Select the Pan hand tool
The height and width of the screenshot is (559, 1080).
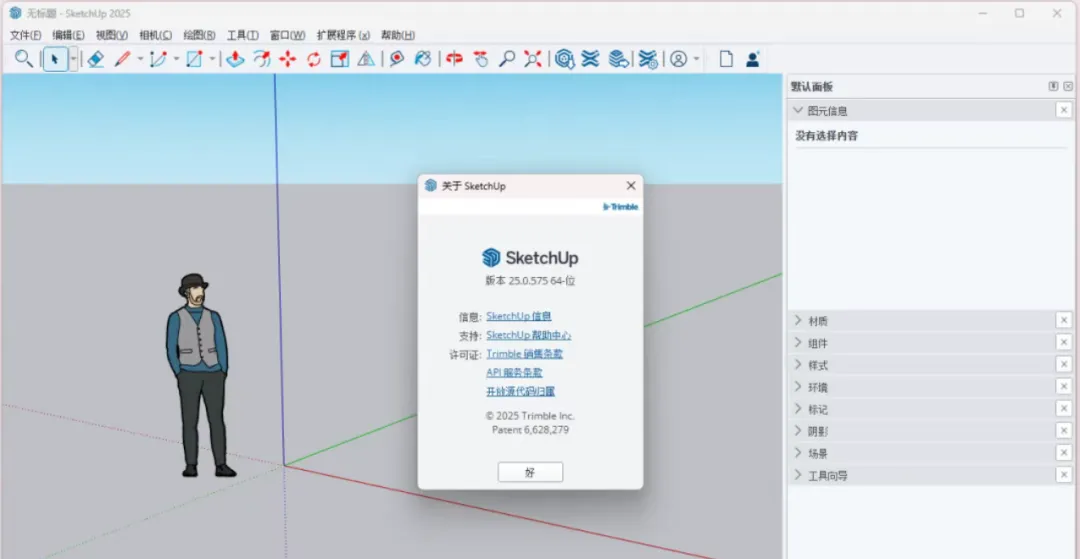pos(481,59)
